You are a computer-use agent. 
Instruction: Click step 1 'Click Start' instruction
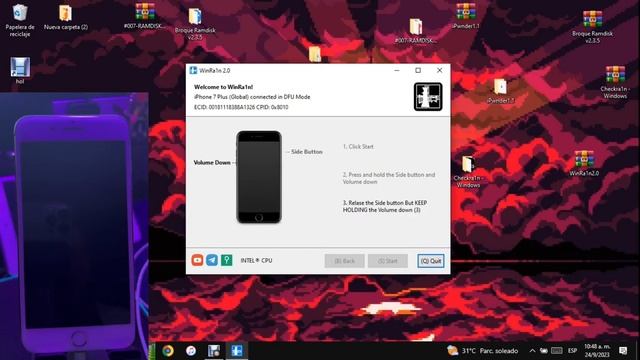pos(358,147)
